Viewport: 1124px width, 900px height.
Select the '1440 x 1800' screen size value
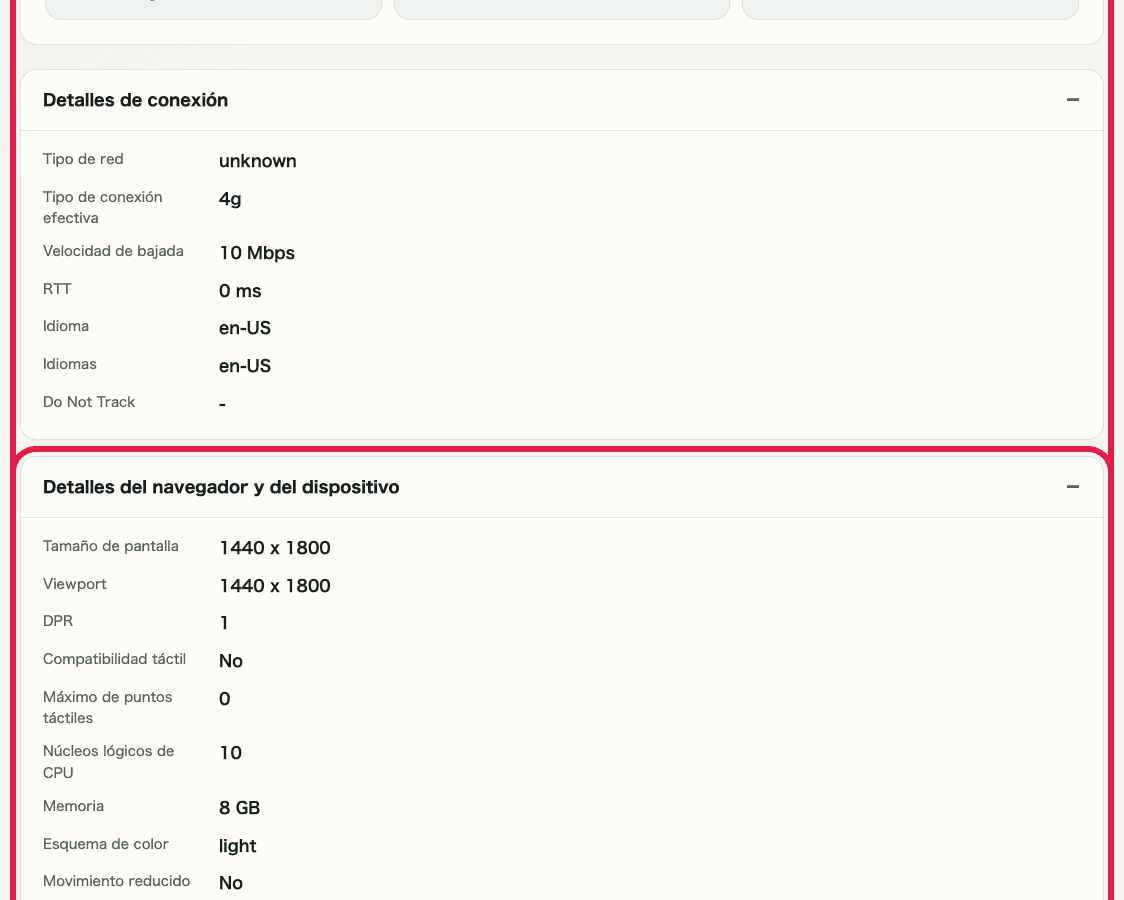pos(274,548)
